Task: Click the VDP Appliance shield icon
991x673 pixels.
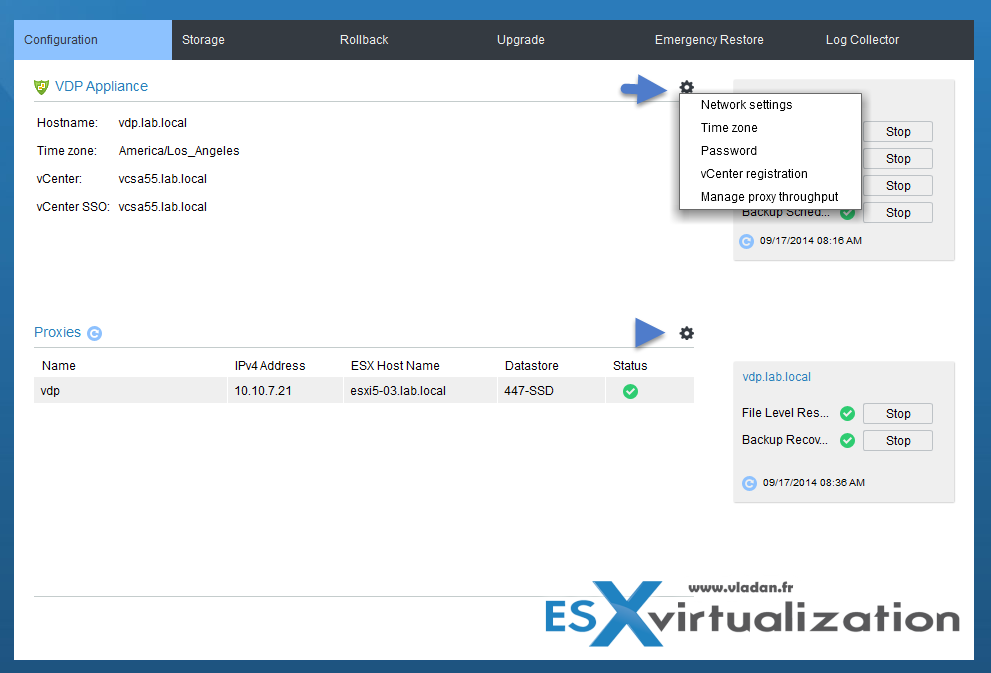Action: click(41, 87)
